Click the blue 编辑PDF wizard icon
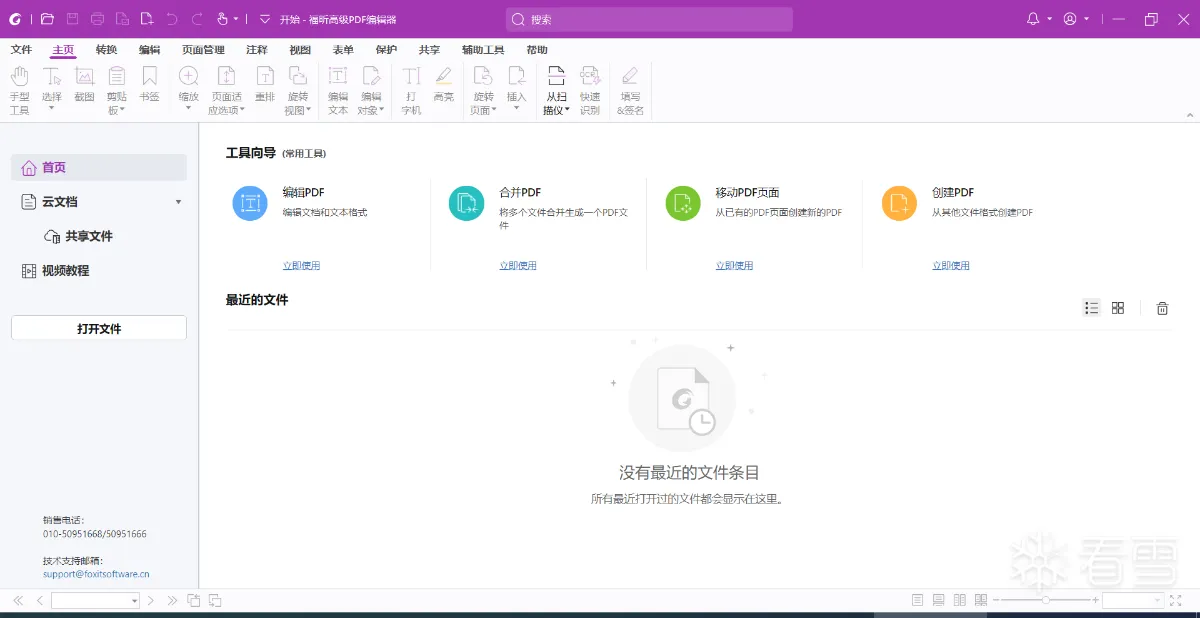 250,203
